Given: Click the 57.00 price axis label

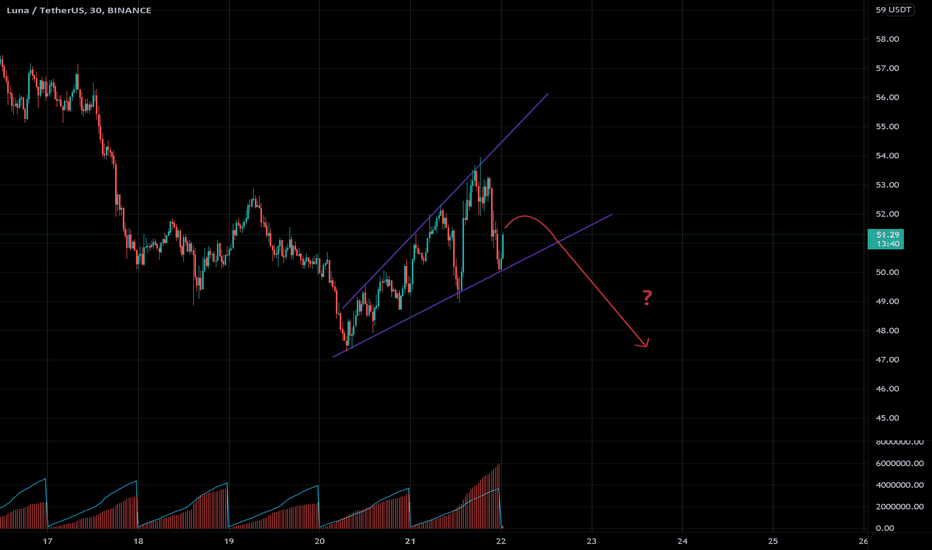Looking at the screenshot, I should 887,68.
